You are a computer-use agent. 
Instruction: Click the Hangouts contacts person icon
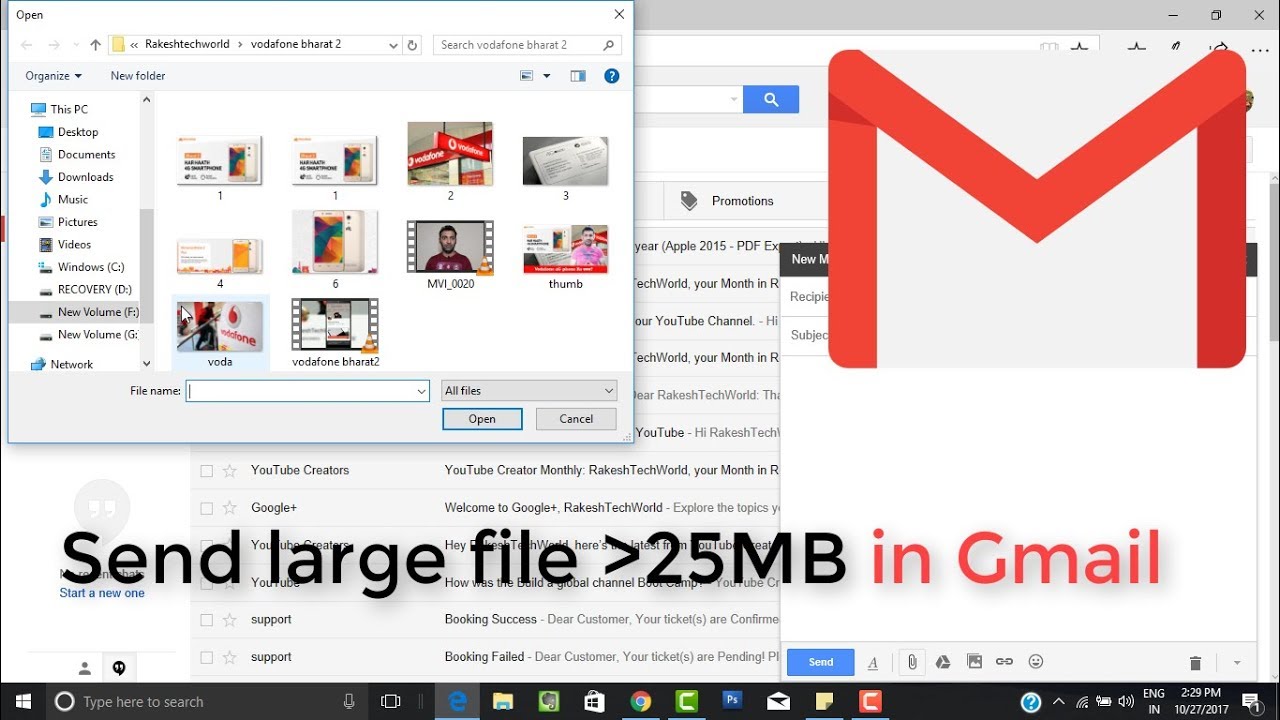[x=85, y=668]
